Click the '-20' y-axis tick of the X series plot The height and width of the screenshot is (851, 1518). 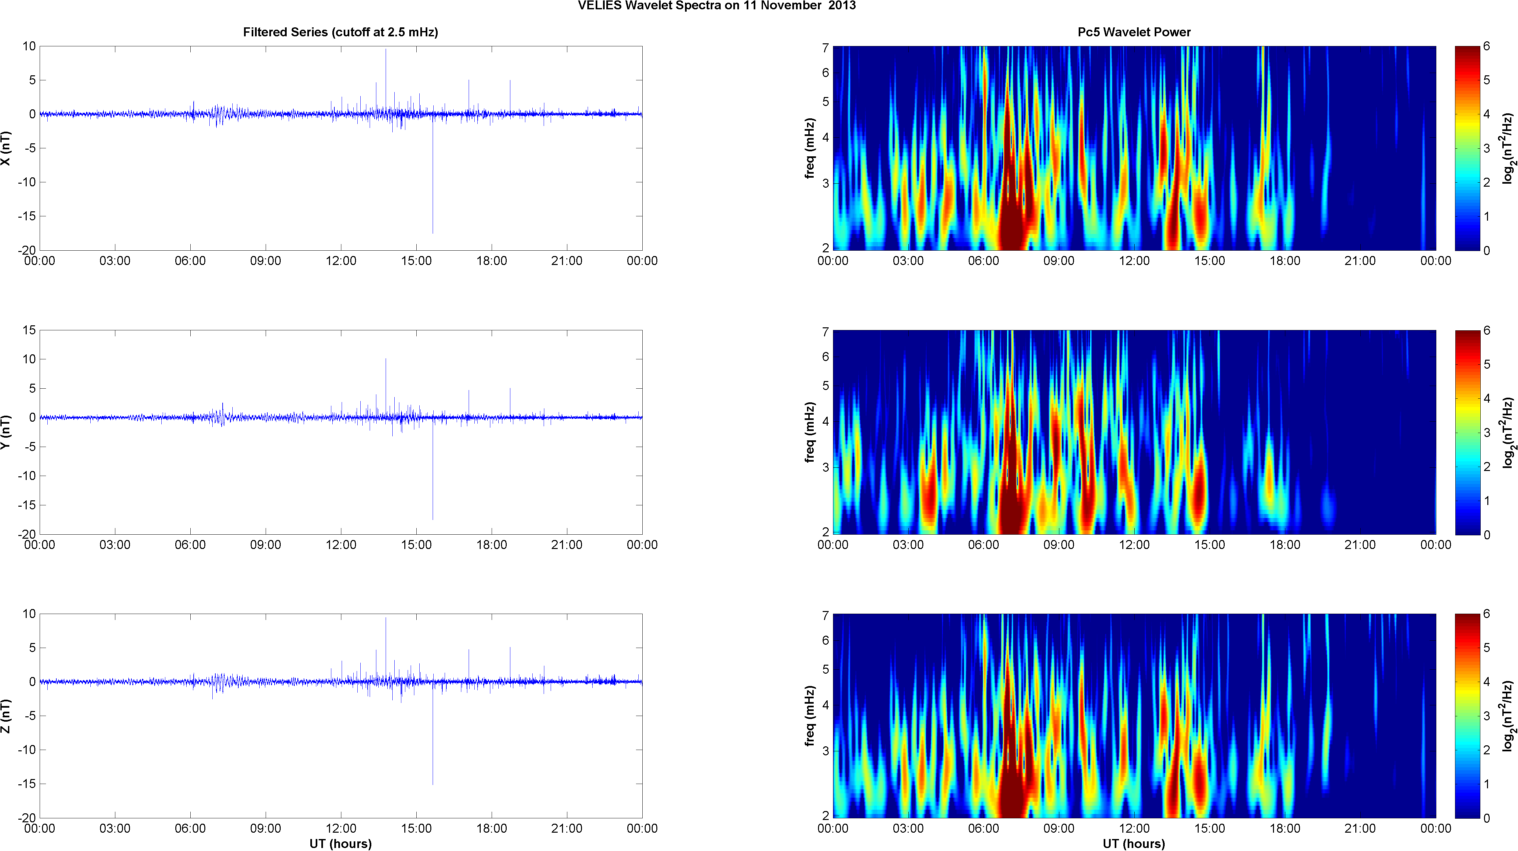click(x=26, y=250)
